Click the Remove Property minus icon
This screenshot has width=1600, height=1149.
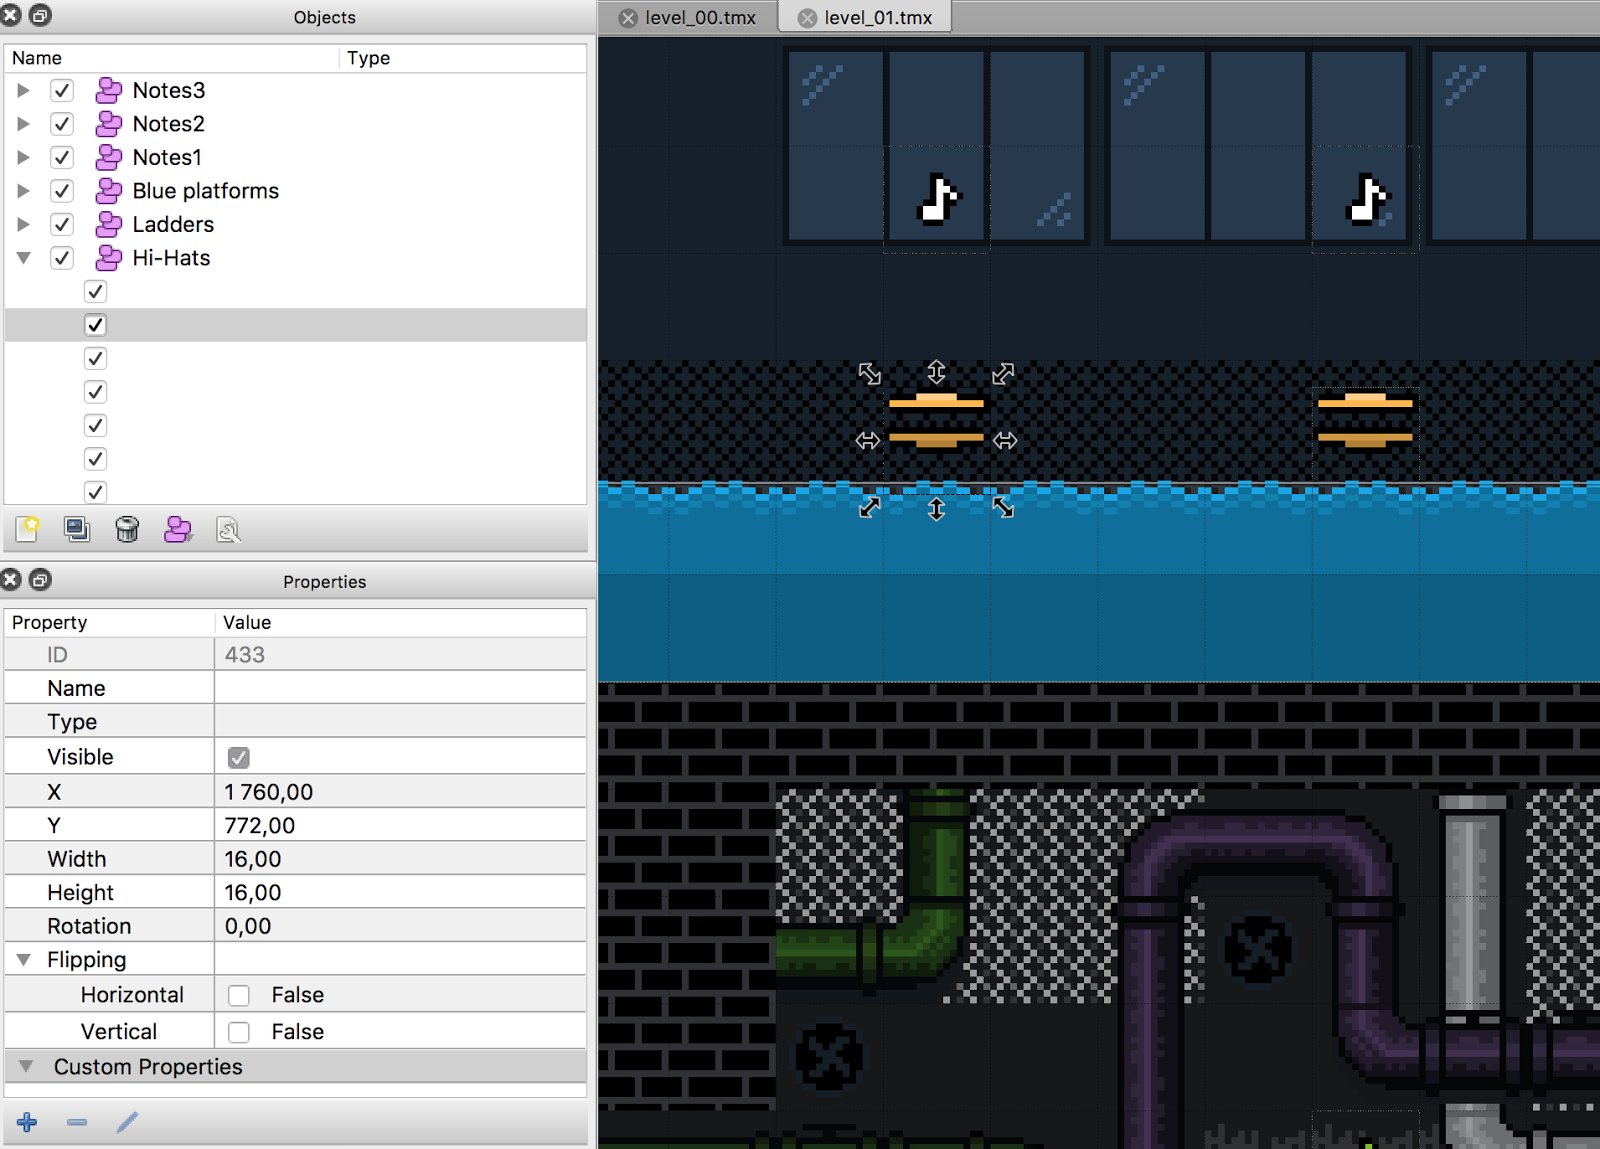click(77, 1122)
